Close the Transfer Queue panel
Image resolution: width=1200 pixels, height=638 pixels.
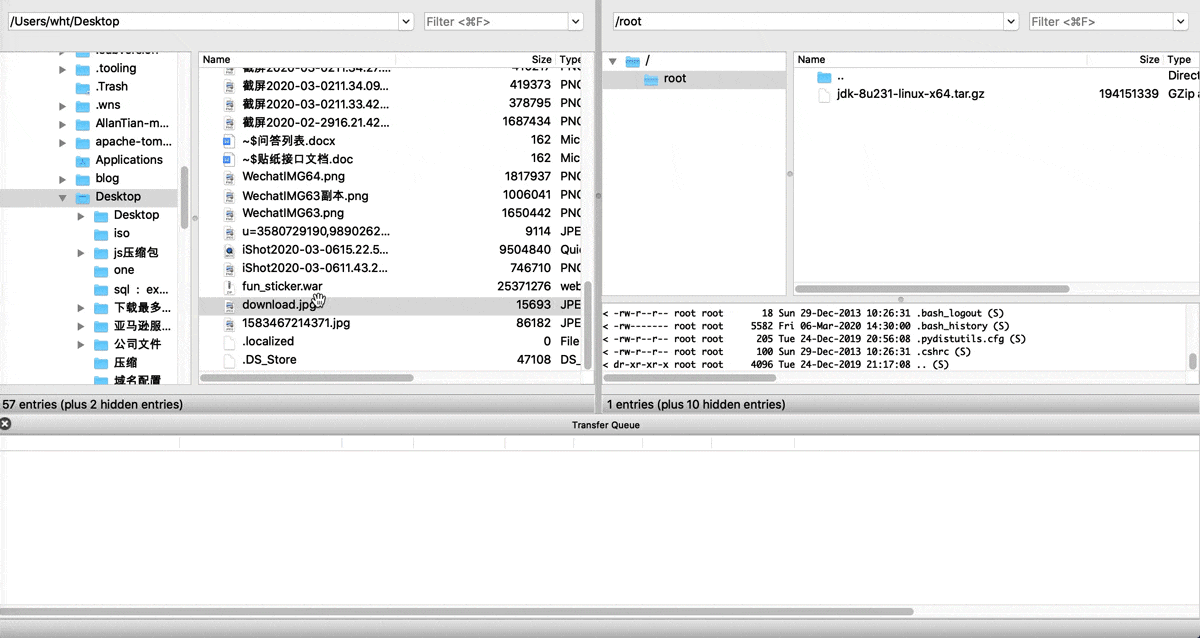coord(5,424)
